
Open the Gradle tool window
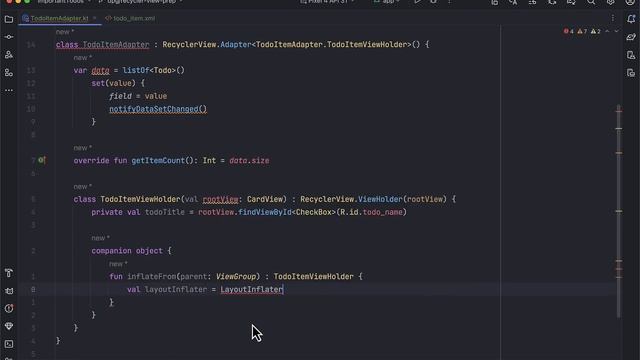[631, 37]
